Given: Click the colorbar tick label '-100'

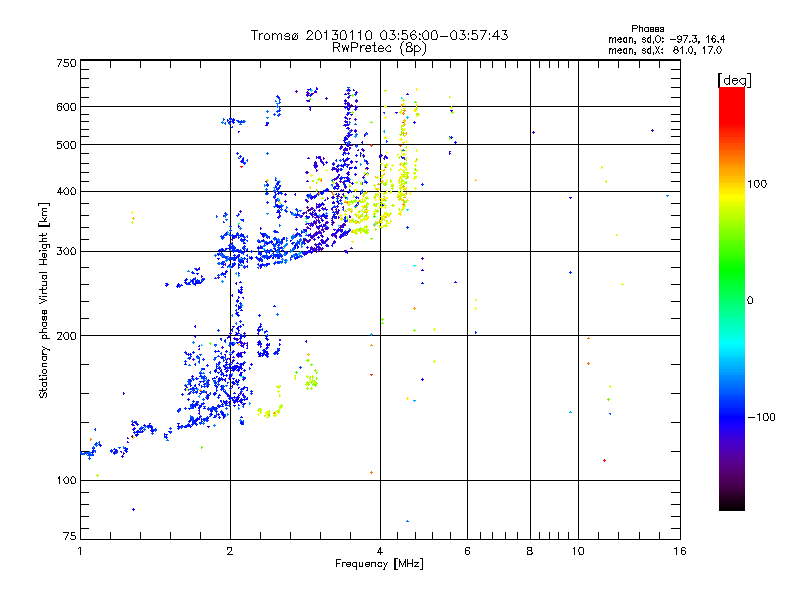Looking at the screenshot, I should click(x=761, y=417).
